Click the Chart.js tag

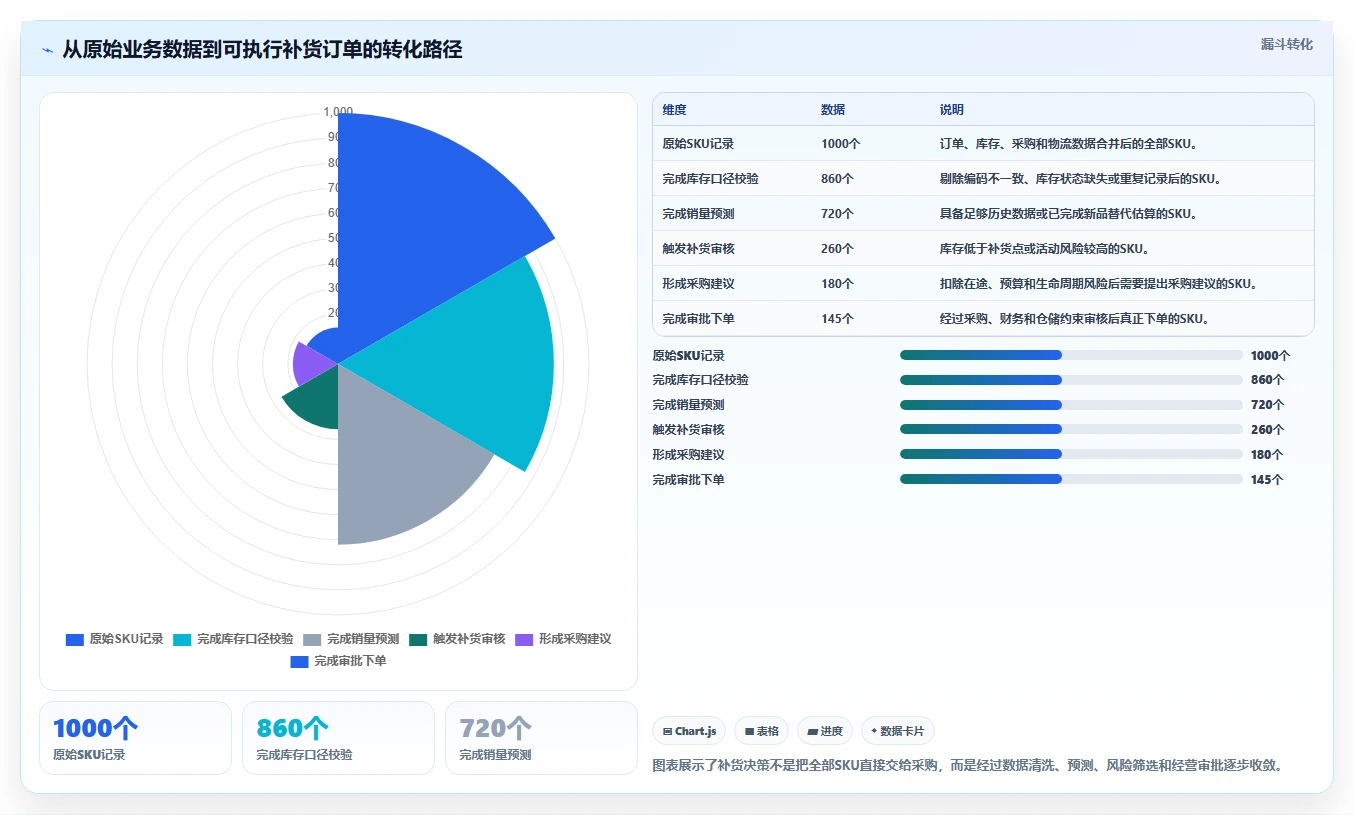tap(690, 731)
